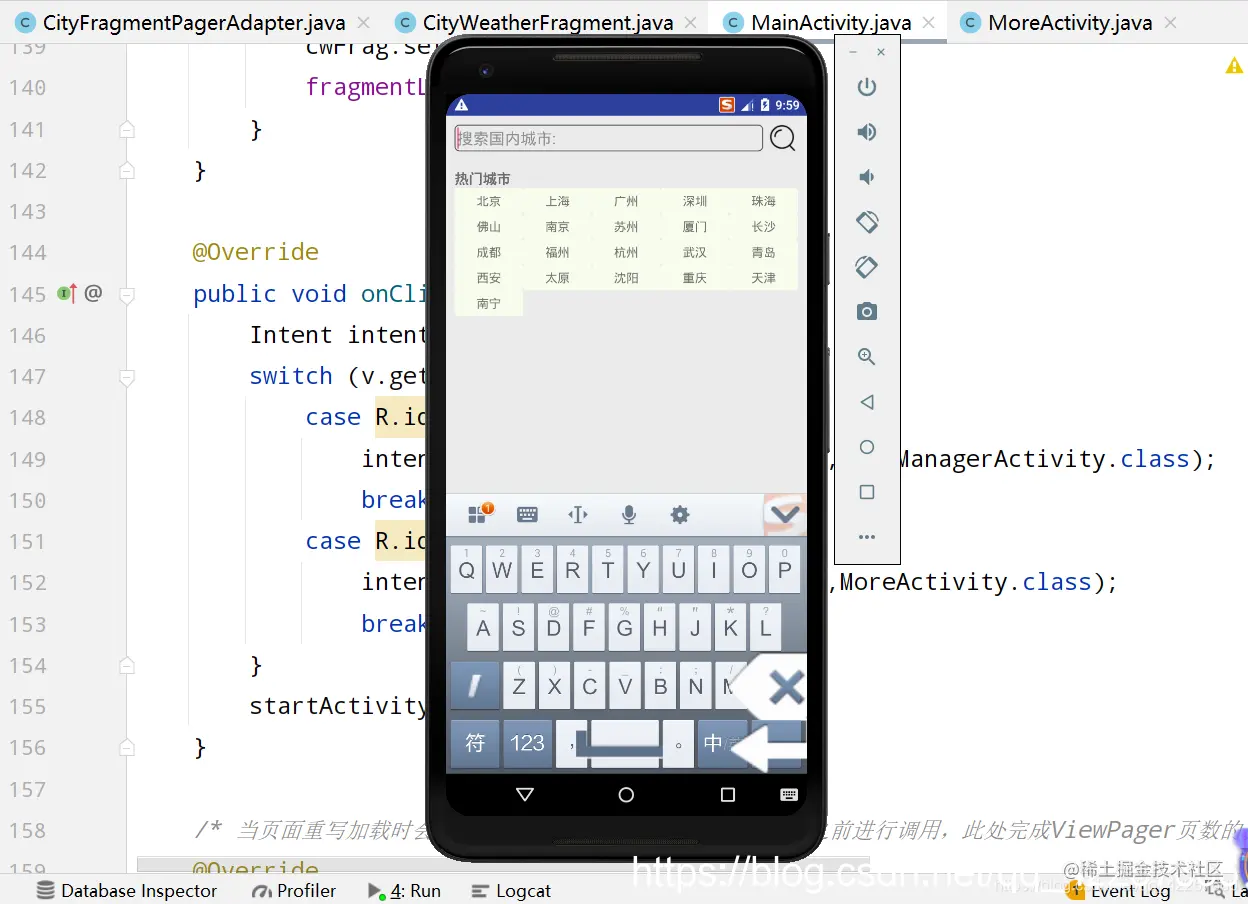Click the keyboard switcher icon in the navigation bar
1248x904 pixels.
click(789, 795)
